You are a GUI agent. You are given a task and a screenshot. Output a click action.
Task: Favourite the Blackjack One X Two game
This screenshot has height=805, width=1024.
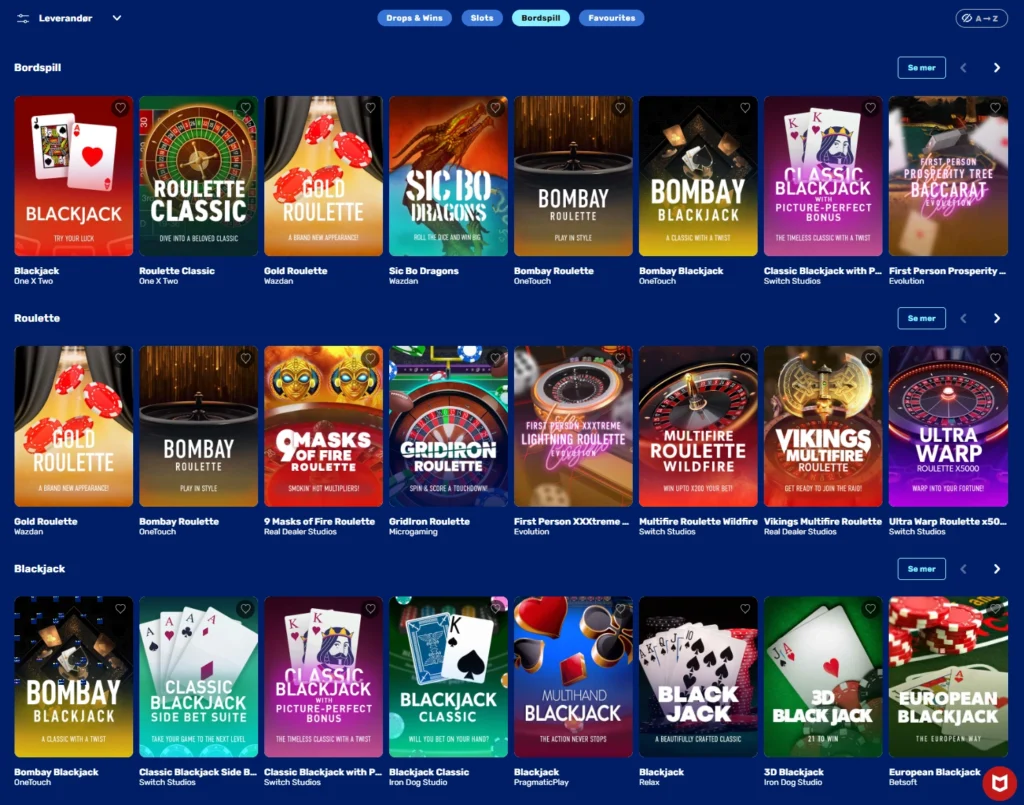point(120,108)
